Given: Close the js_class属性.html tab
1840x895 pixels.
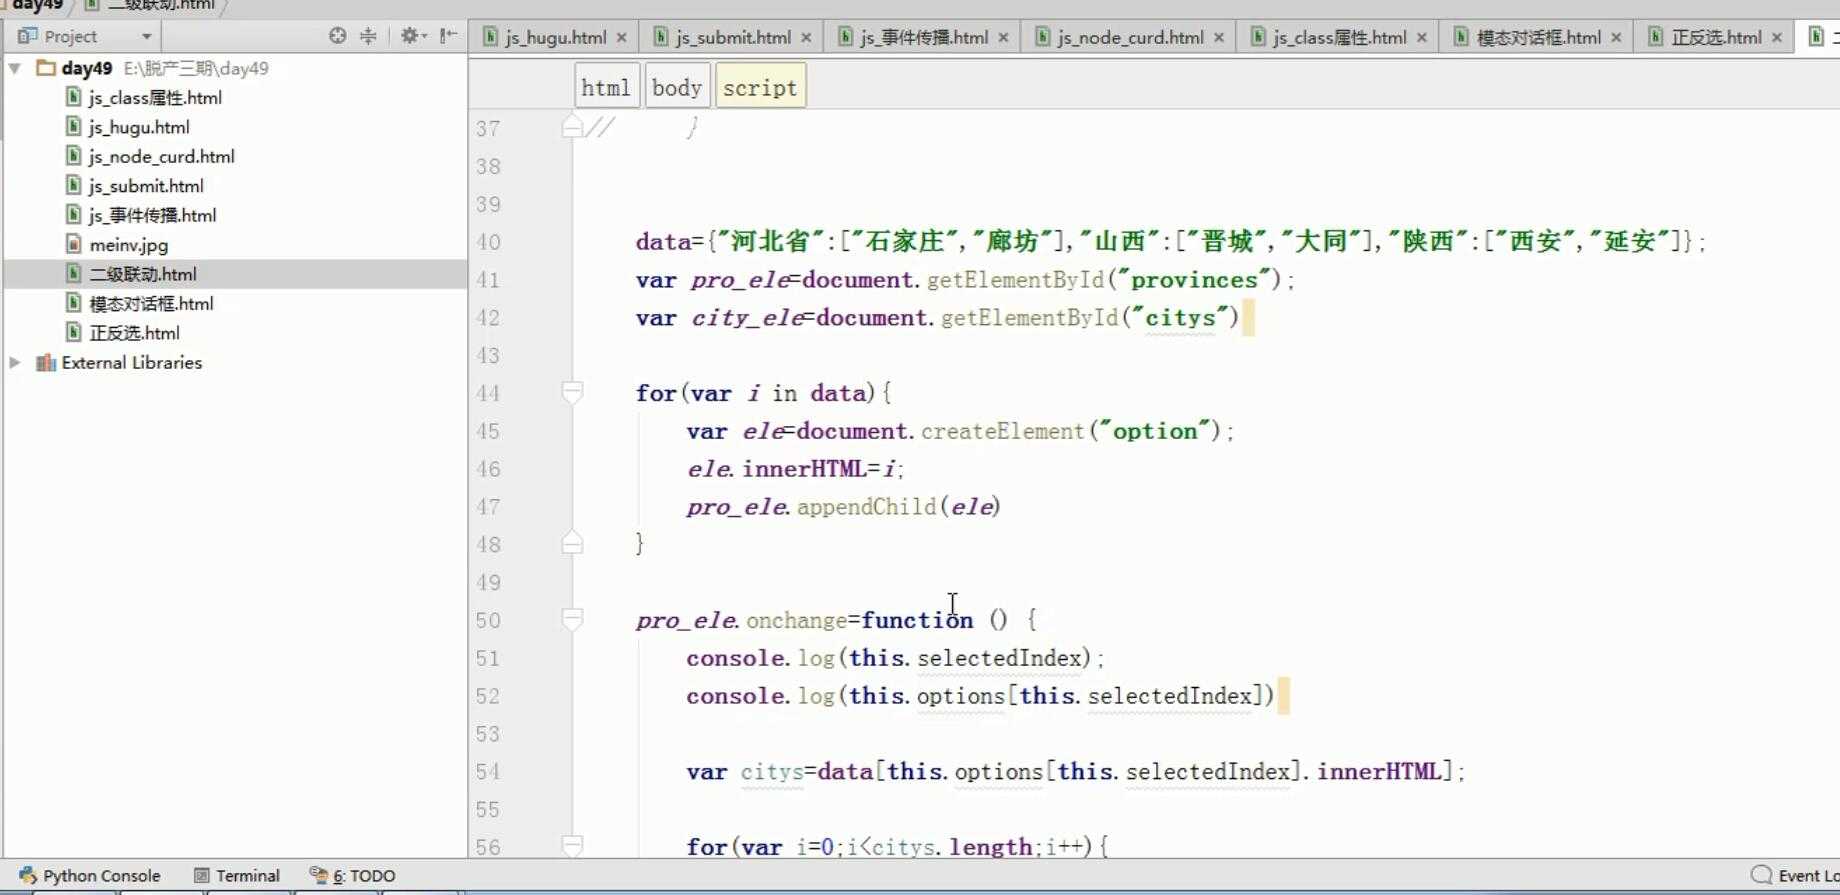Looking at the screenshot, I should (x=1422, y=37).
